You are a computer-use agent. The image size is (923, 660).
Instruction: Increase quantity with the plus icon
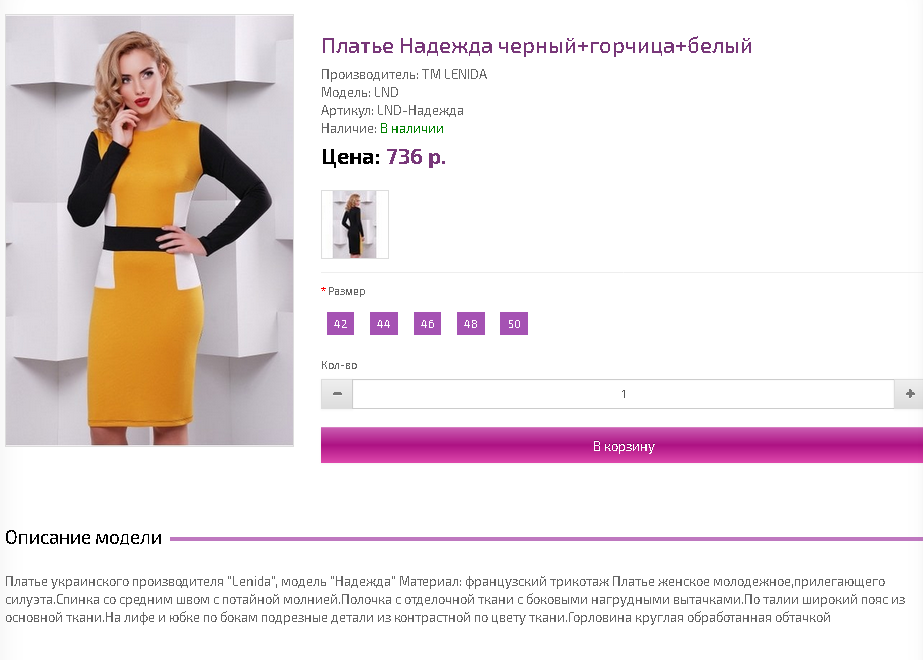pyautogui.click(x=909, y=394)
